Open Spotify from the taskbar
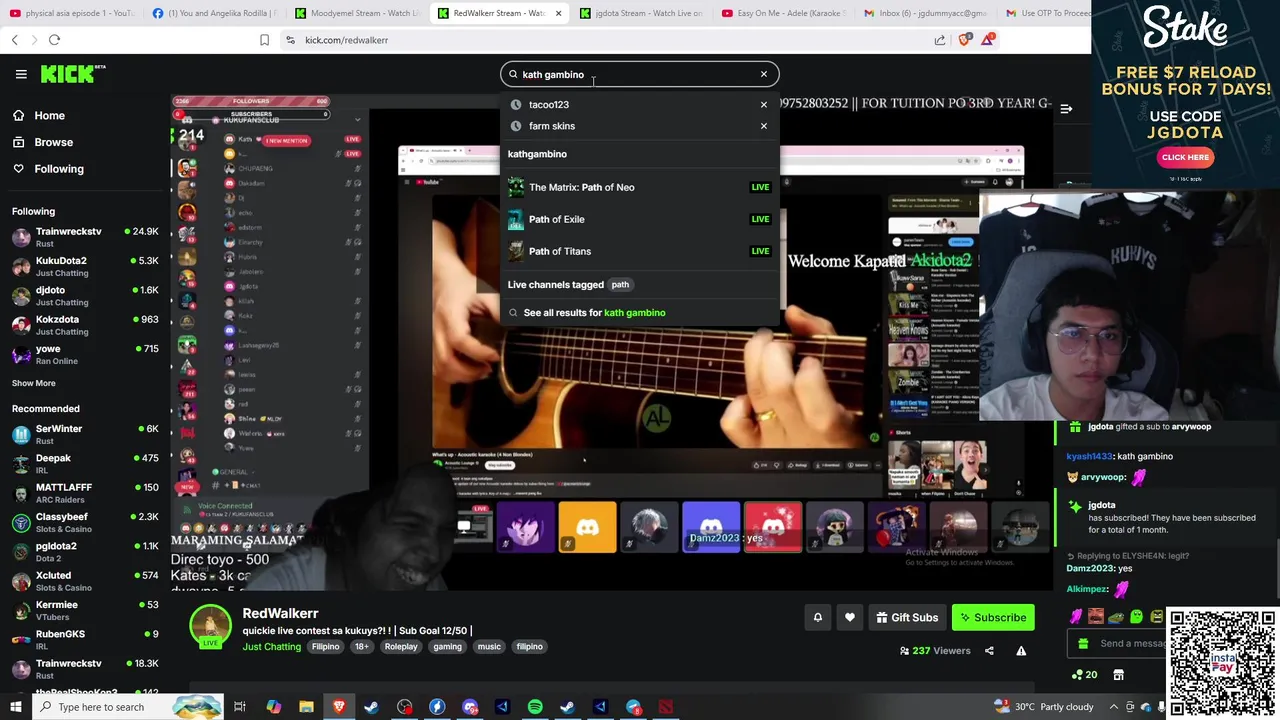Viewport: 1280px width, 720px height. 535,707
